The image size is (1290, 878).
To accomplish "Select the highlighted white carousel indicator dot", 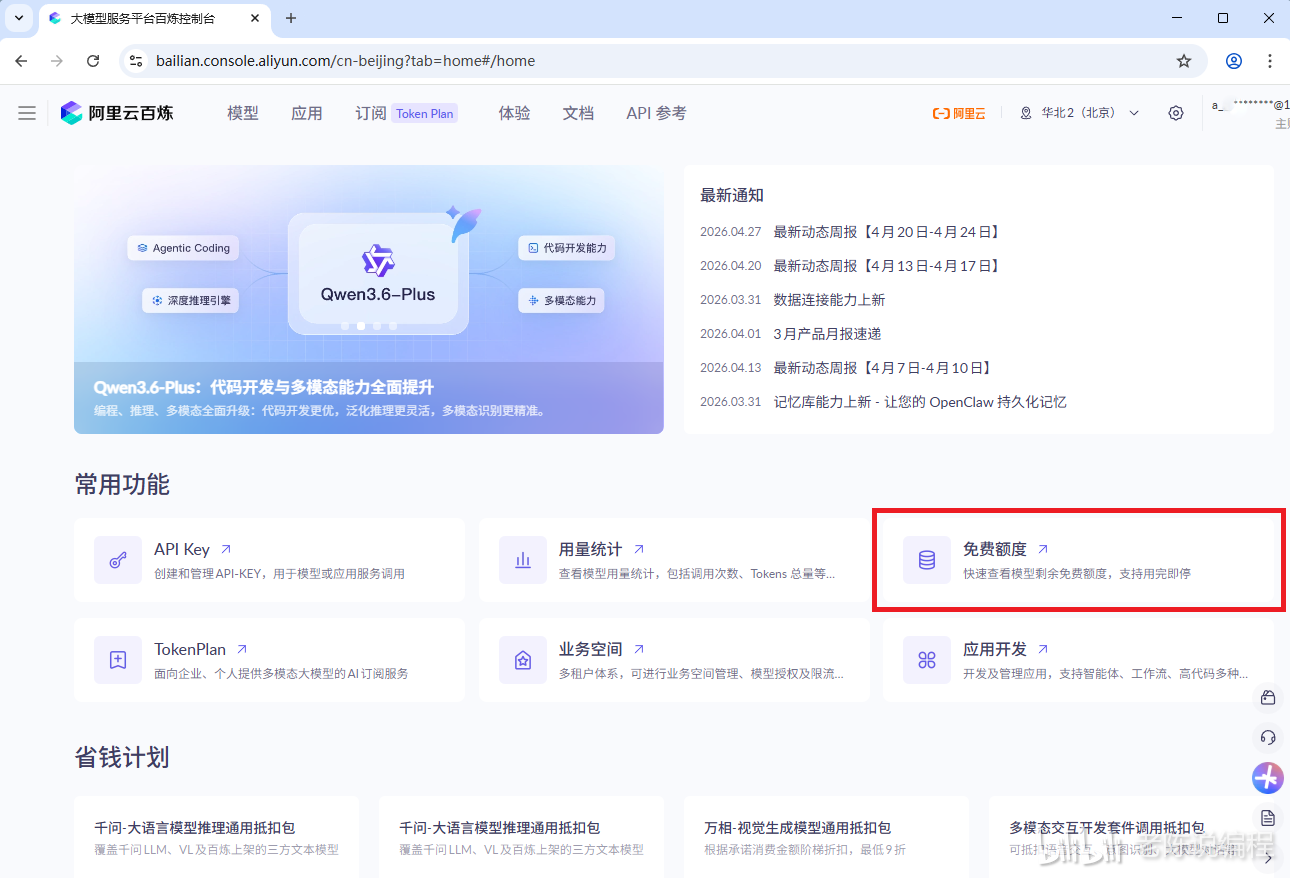I will 360,325.
